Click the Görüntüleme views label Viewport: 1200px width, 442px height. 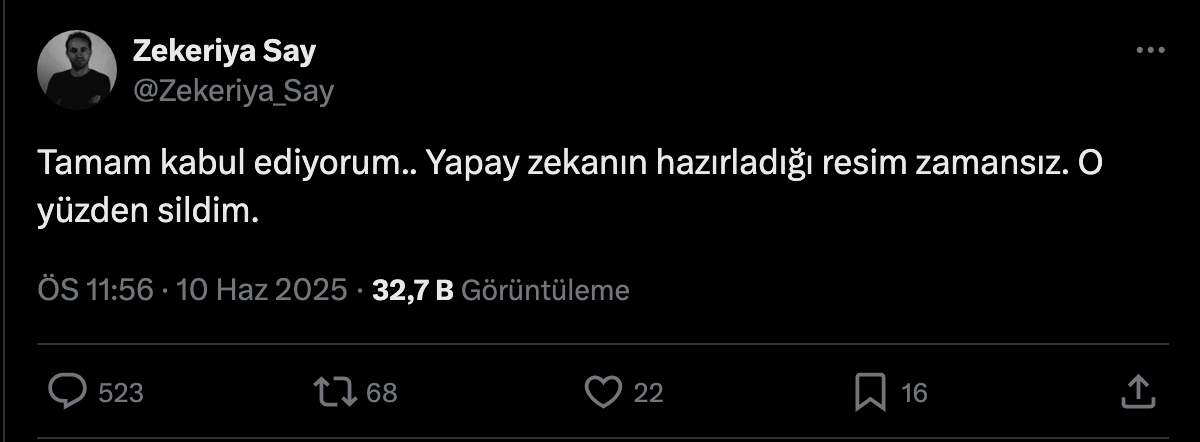[x=546, y=291]
